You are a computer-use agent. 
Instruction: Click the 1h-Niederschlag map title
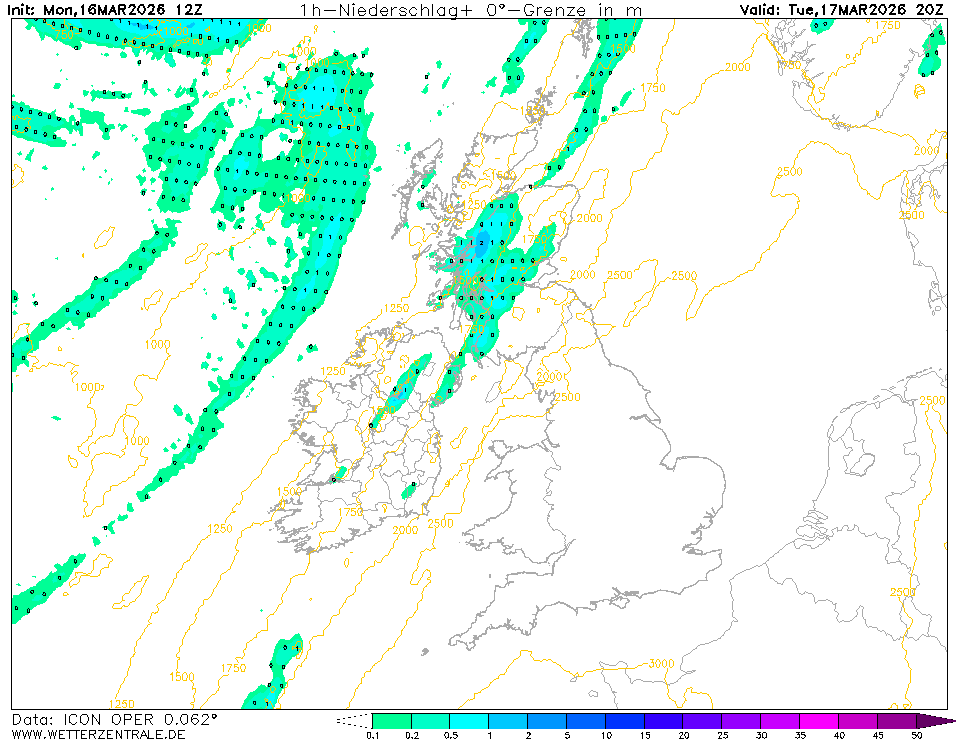(471, 10)
